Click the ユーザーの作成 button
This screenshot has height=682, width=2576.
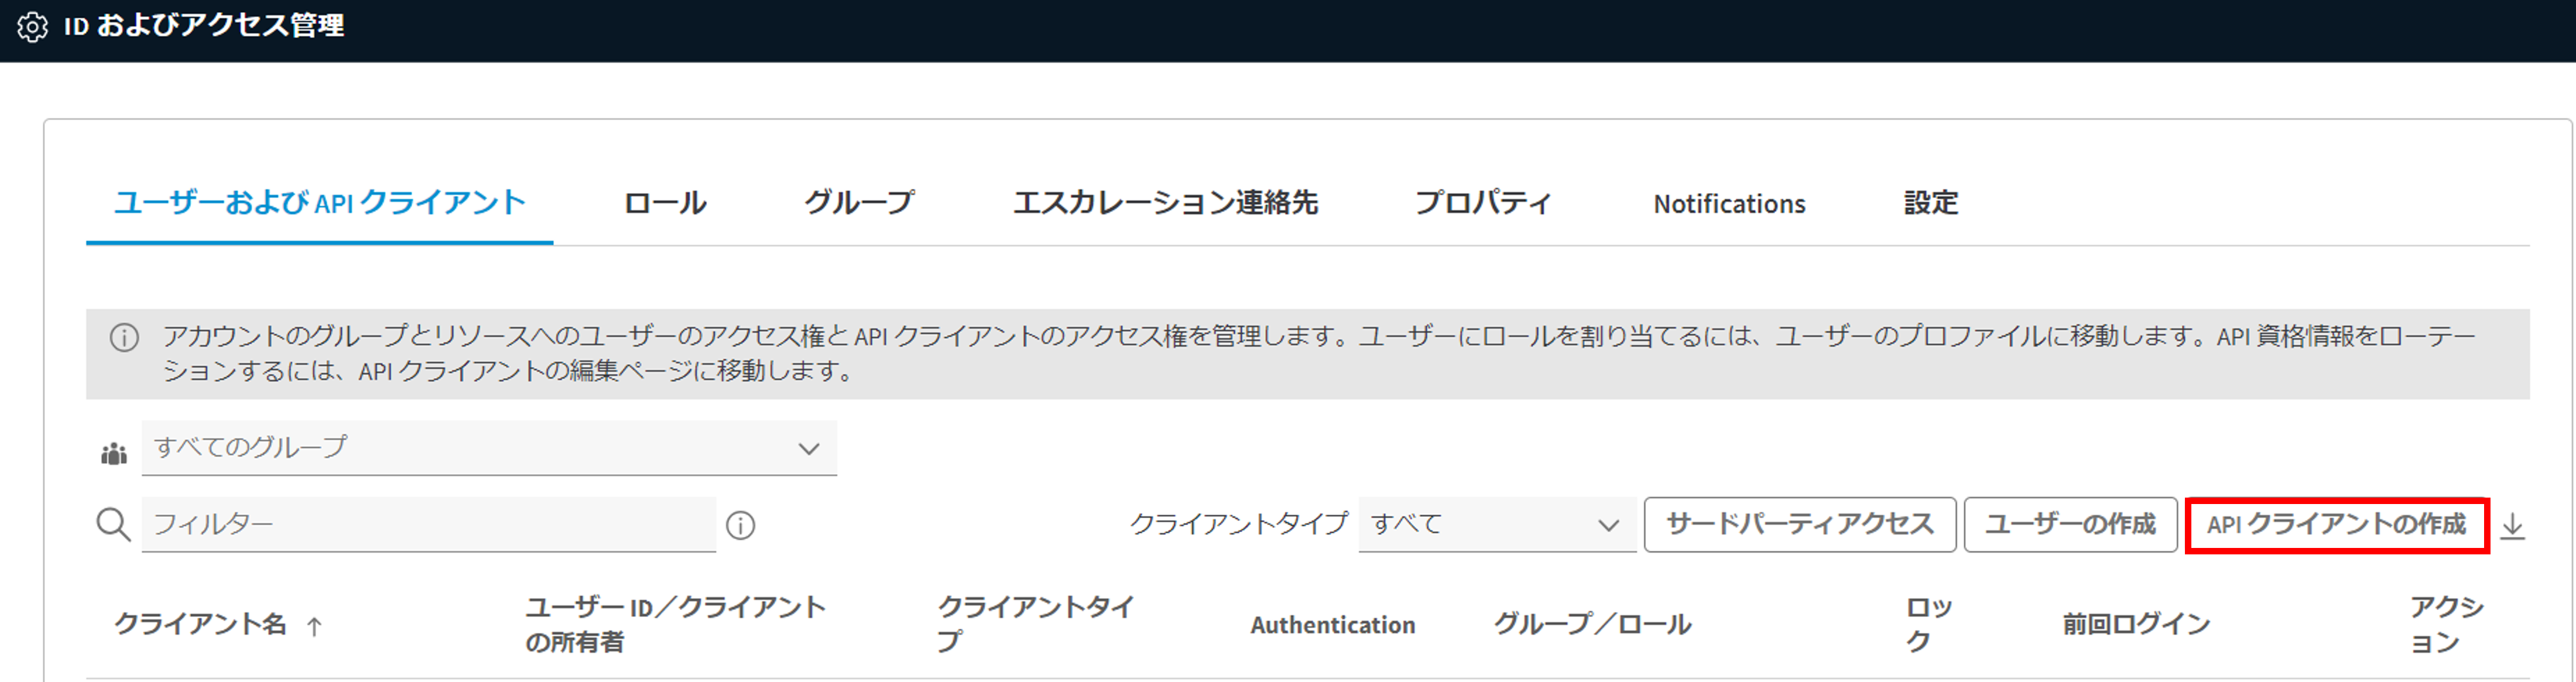click(x=2070, y=525)
